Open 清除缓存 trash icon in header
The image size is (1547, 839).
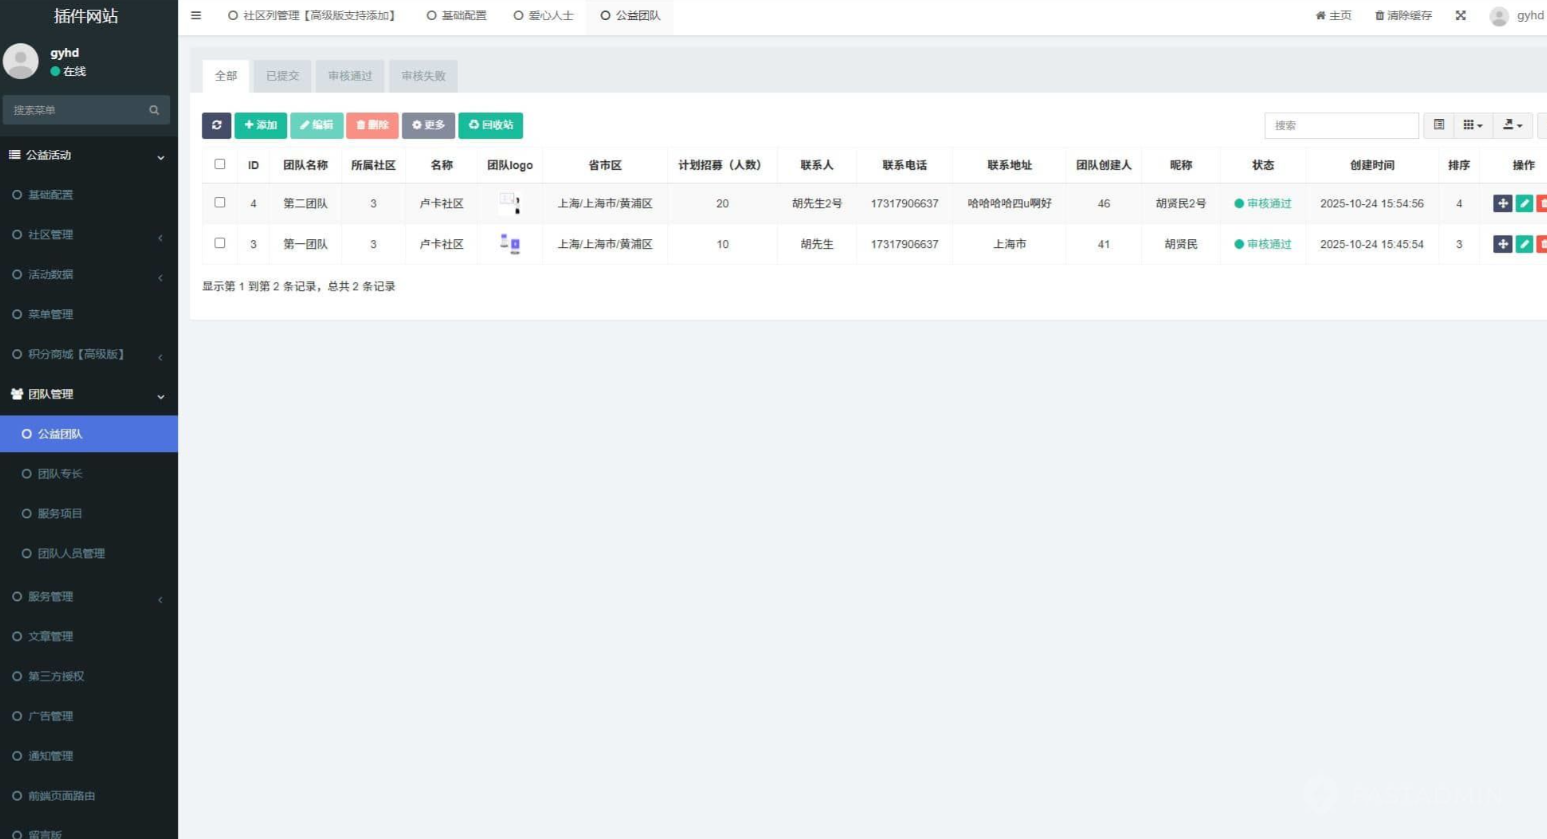pyautogui.click(x=1380, y=15)
